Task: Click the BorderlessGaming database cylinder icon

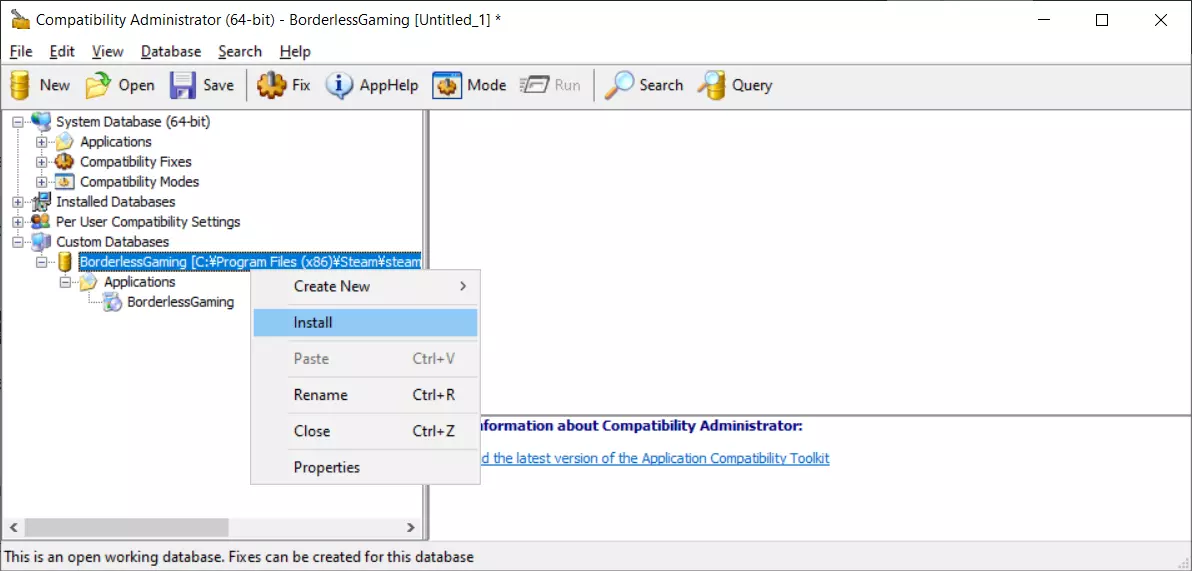Action: 65,262
